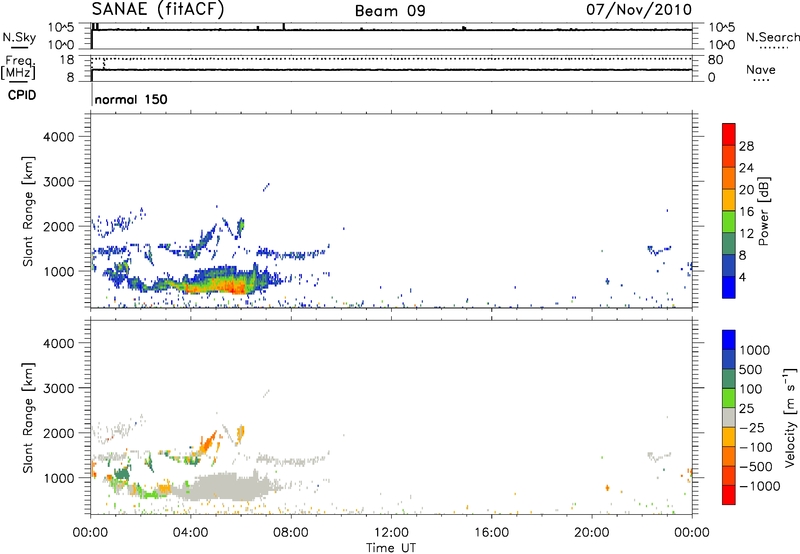Click the 20 label on the power colorbar

click(x=746, y=190)
